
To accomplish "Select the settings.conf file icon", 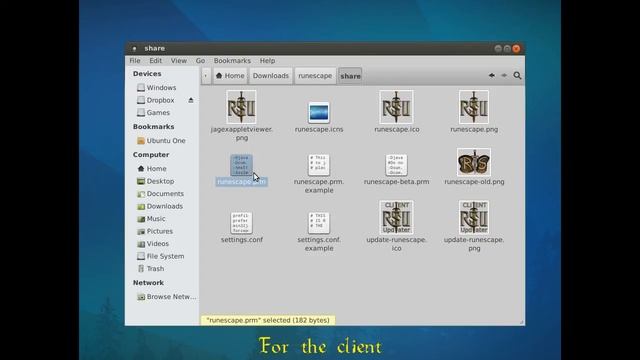I will [x=241, y=223].
